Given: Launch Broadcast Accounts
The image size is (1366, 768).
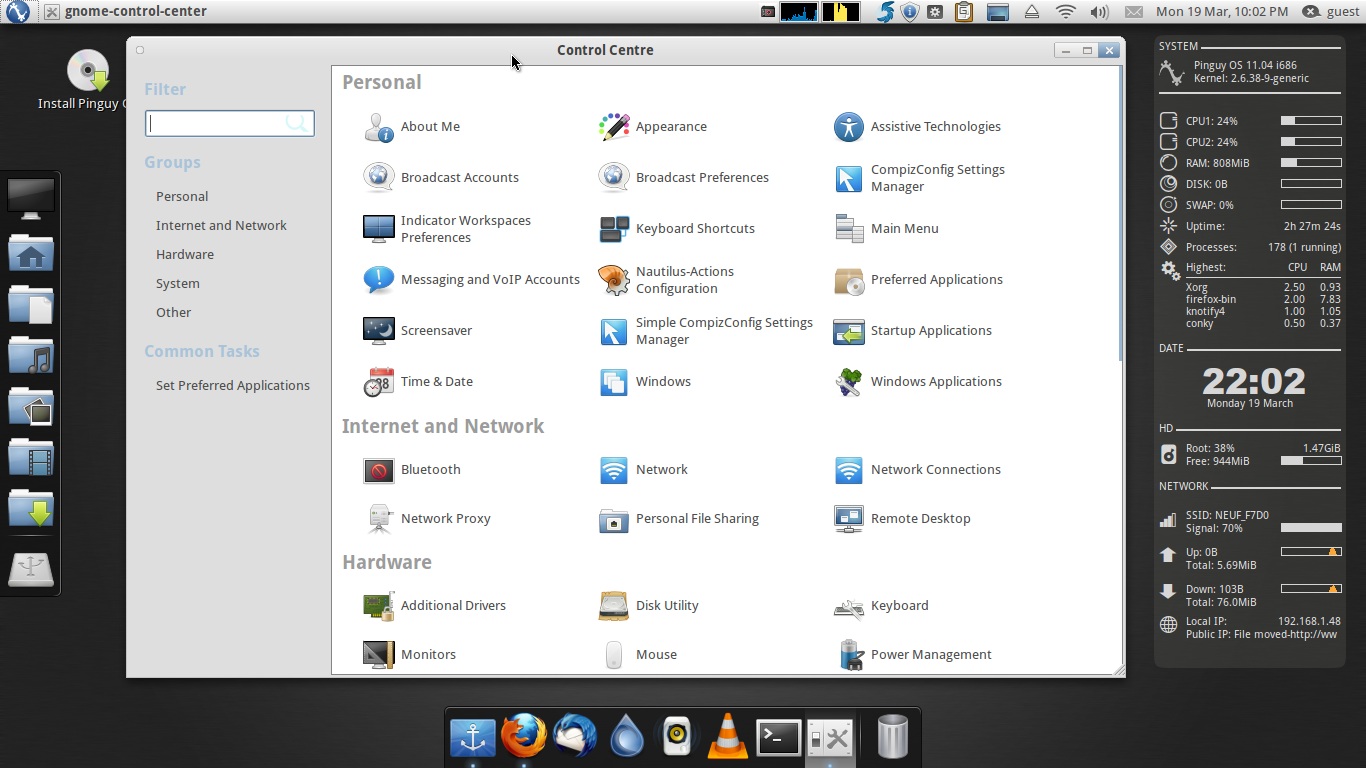Looking at the screenshot, I should pyautogui.click(x=441, y=177).
